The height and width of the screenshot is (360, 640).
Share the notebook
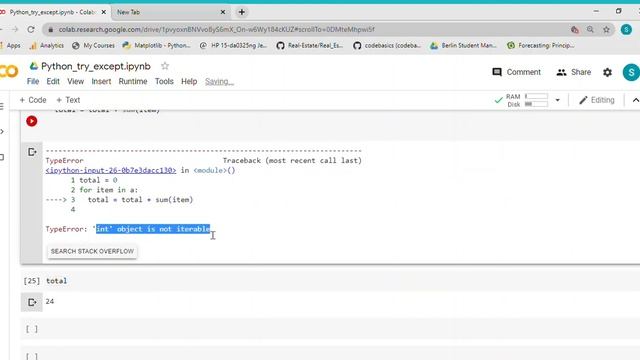click(573, 72)
